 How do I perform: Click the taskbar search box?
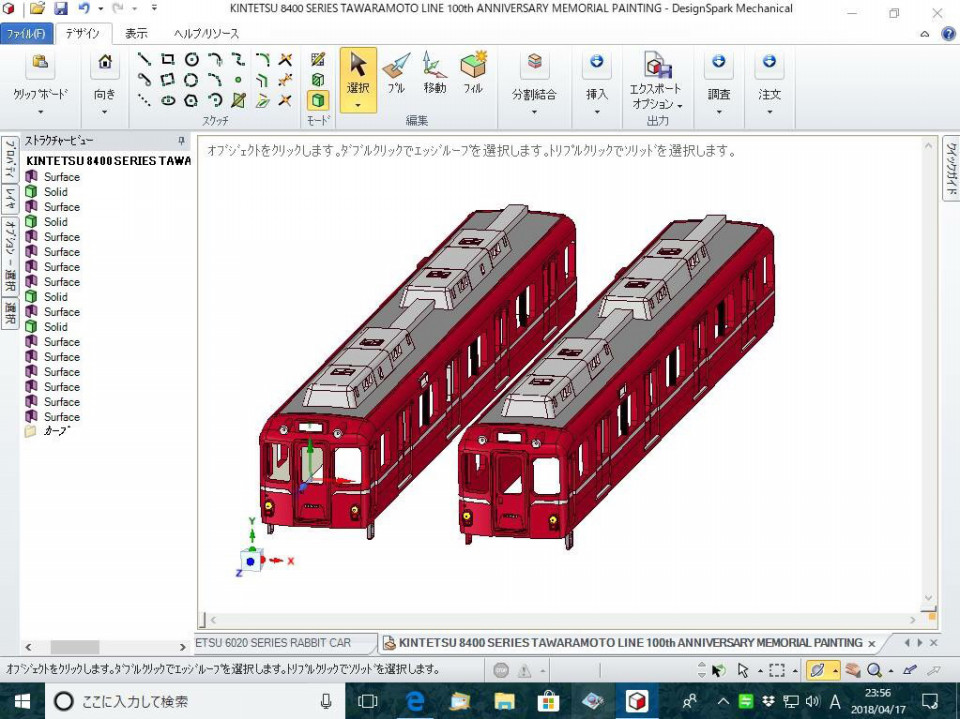tap(195, 701)
